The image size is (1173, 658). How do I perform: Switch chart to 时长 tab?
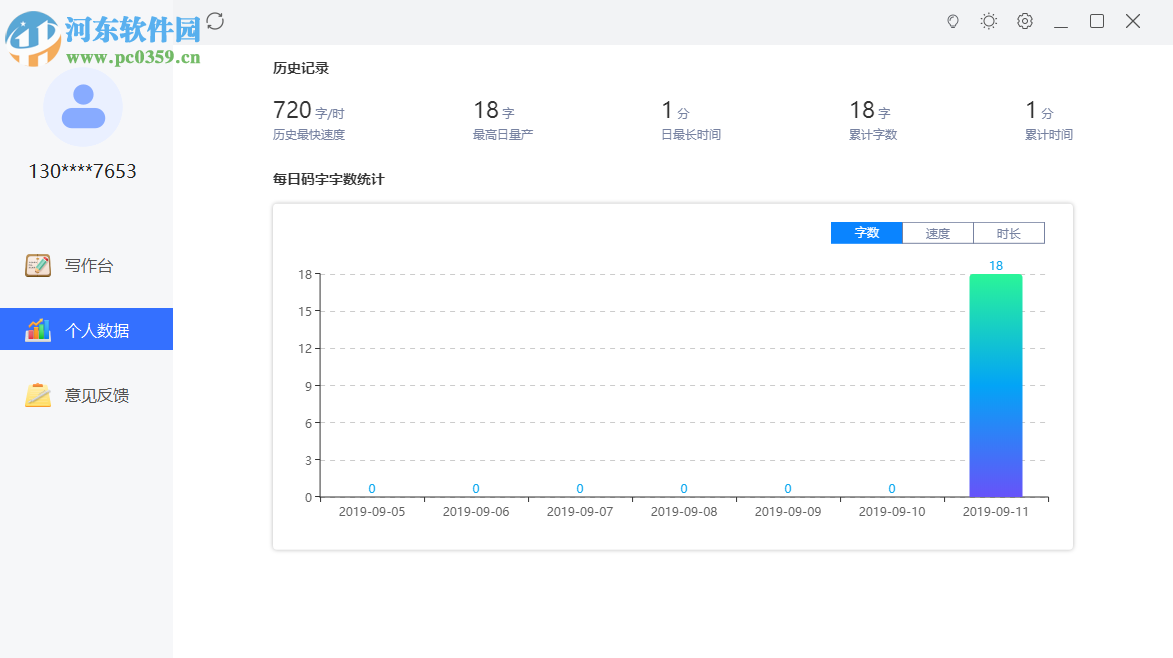[1009, 233]
